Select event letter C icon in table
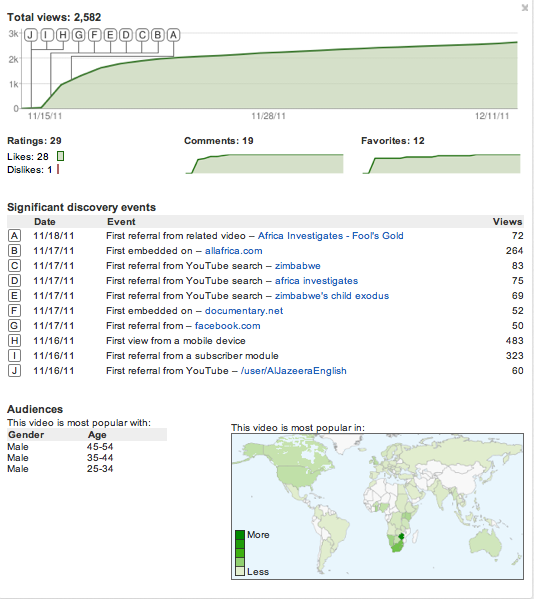The image size is (534, 599). [x=15, y=266]
